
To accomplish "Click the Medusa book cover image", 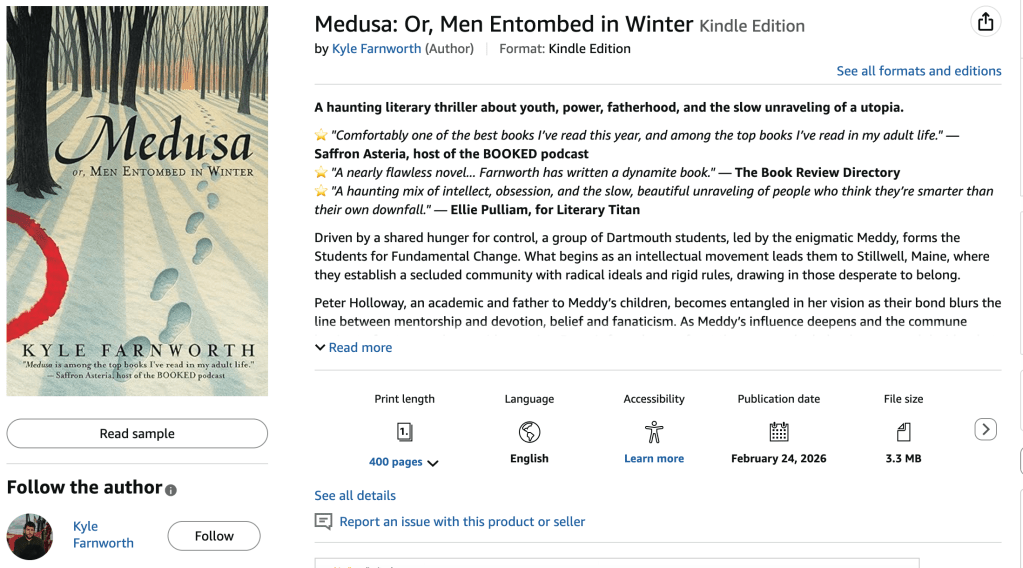I will 137,201.
